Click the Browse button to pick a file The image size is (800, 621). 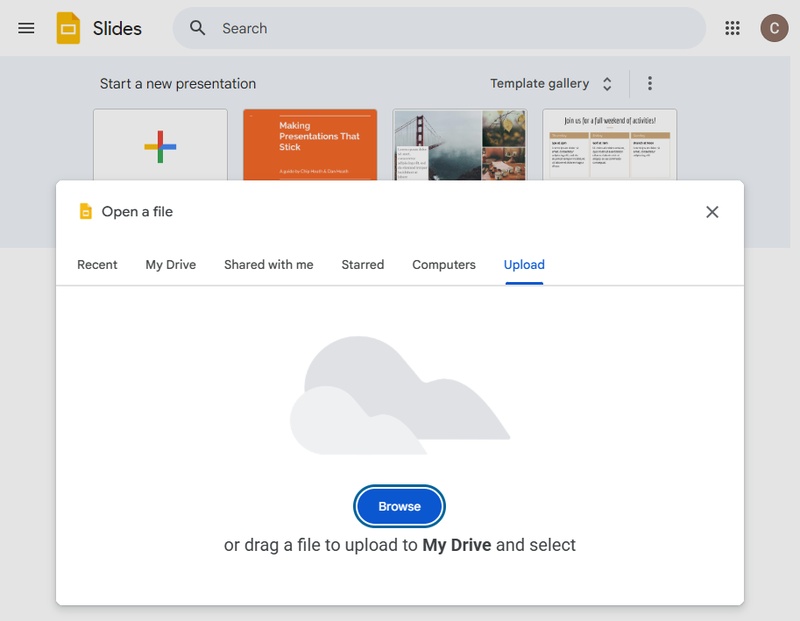(399, 506)
